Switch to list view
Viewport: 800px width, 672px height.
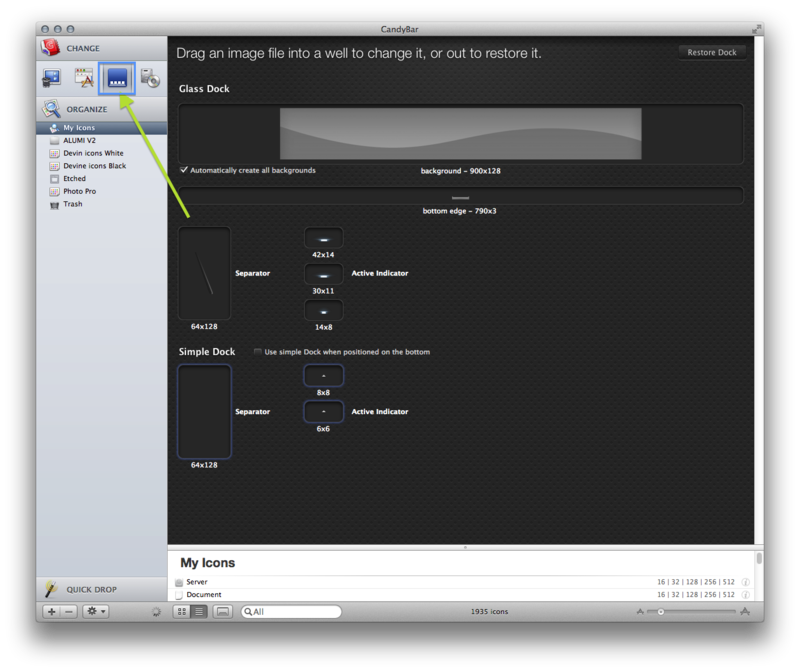coord(199,611)
